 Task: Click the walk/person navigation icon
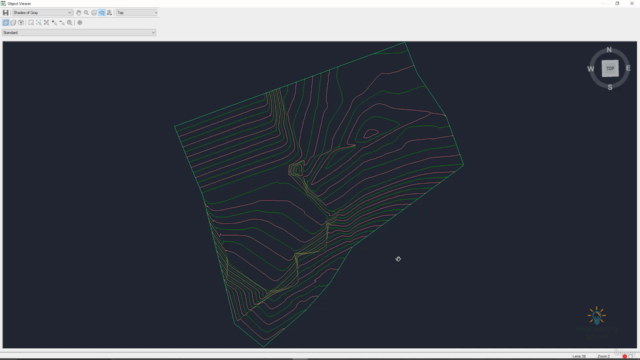109,13
